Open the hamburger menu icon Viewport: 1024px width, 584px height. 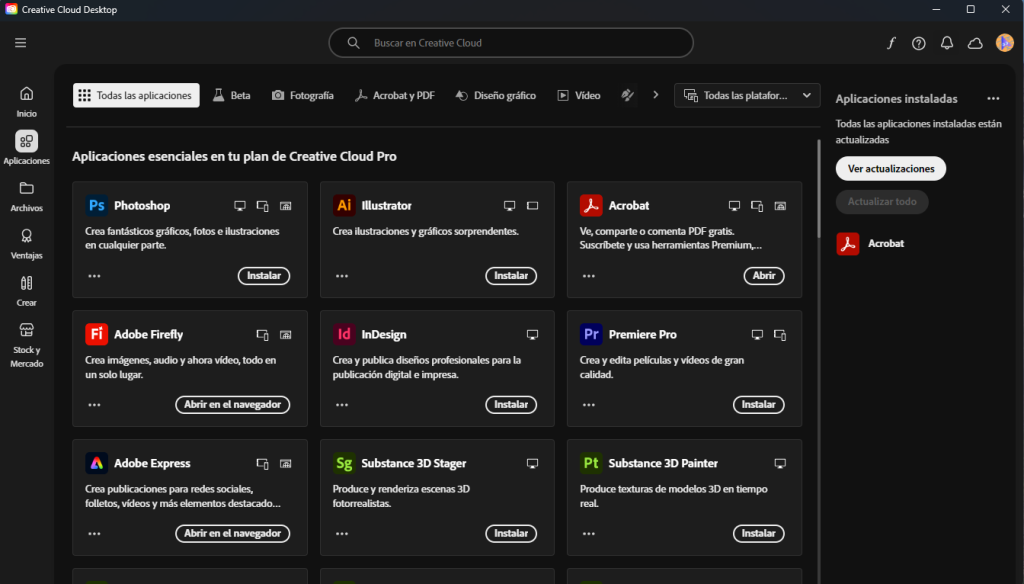coord(20,43)
